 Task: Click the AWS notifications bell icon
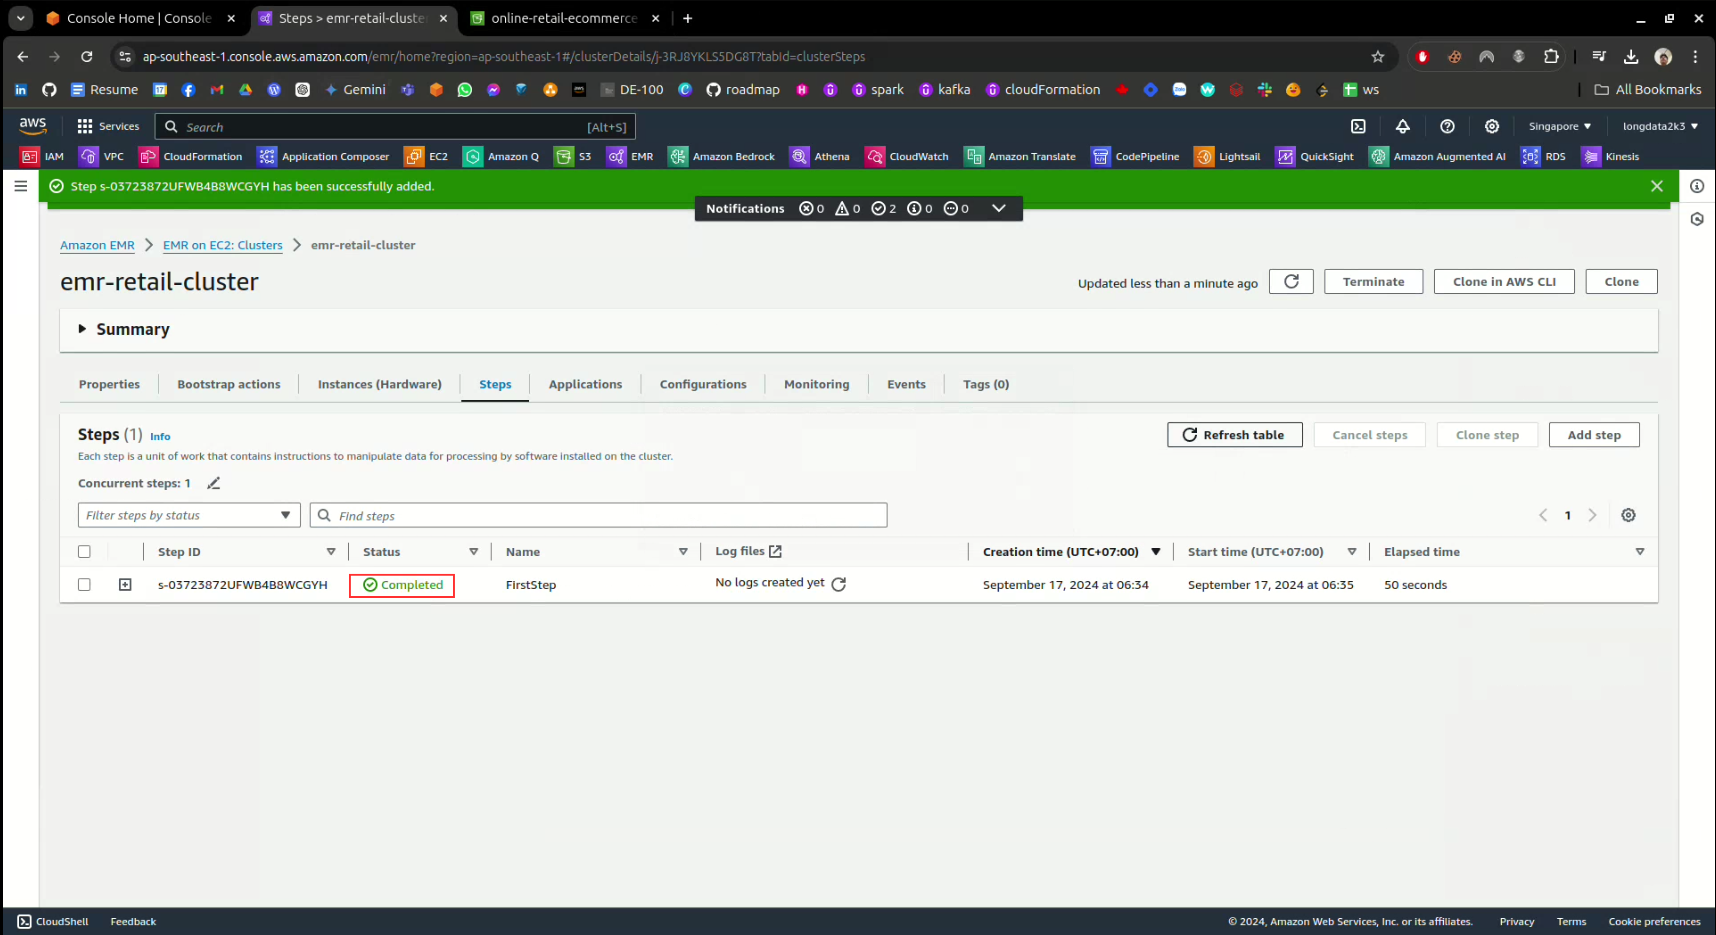point(1402,126)
